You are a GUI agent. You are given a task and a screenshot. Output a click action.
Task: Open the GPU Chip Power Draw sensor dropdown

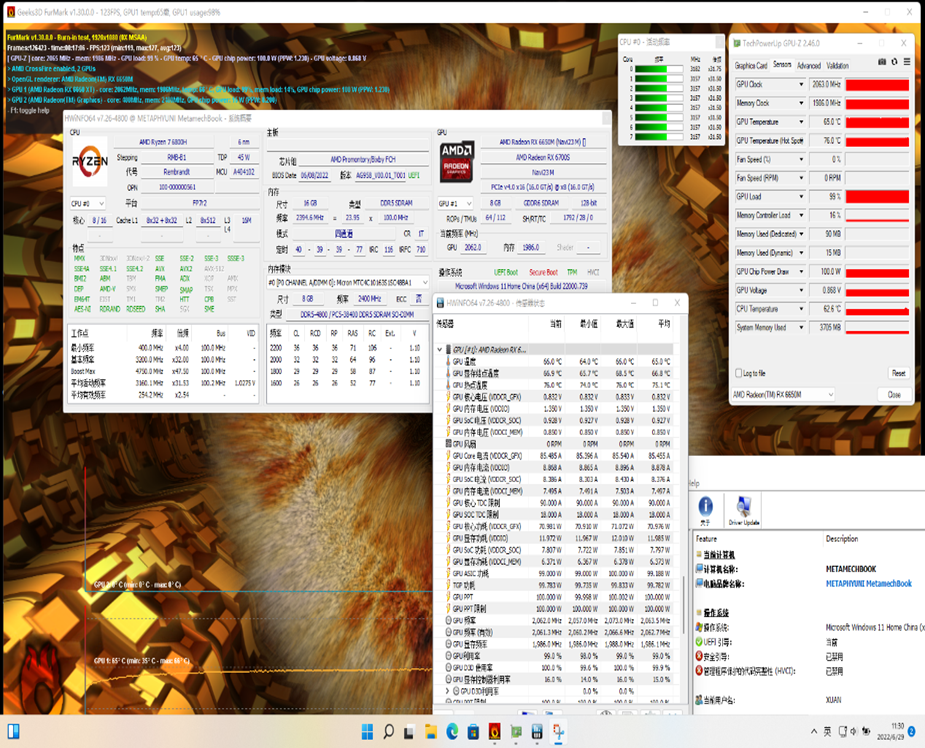801,271
